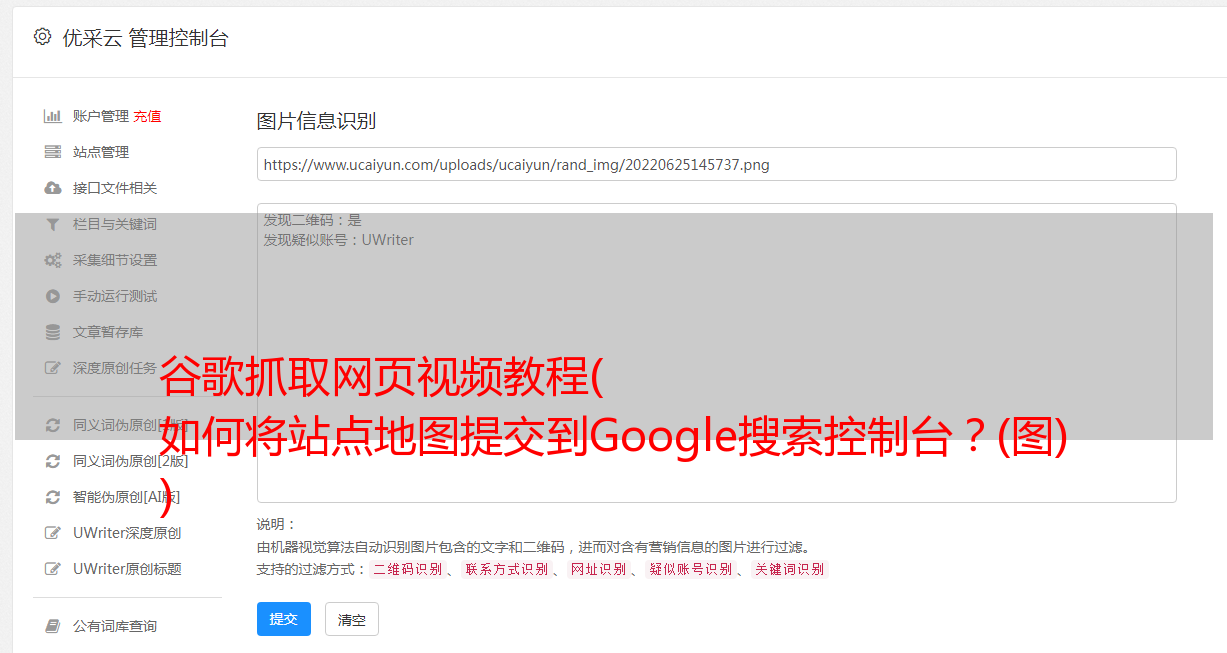Open 同义词伪原创[2版] in the sidebar
This screenshot has width=1227, height=653.
[130, 461]
